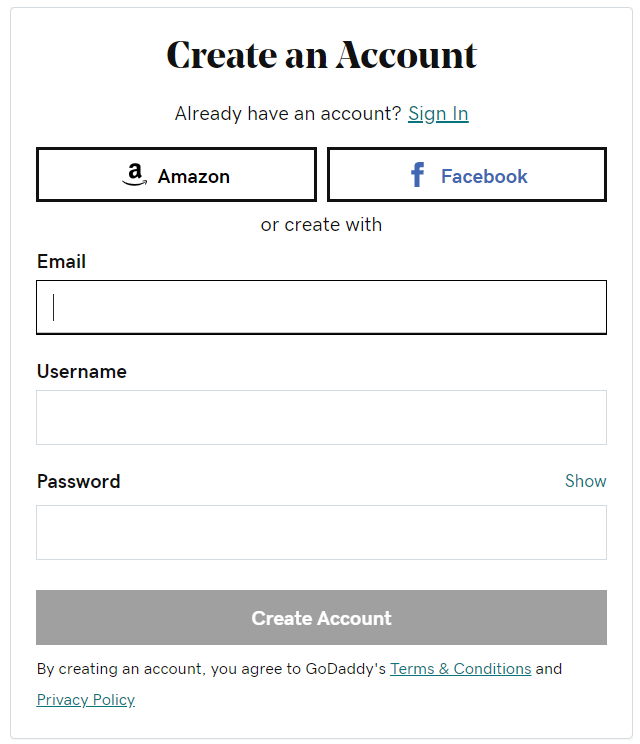
Task: Click the Username field label
Action: click(82, 372)
